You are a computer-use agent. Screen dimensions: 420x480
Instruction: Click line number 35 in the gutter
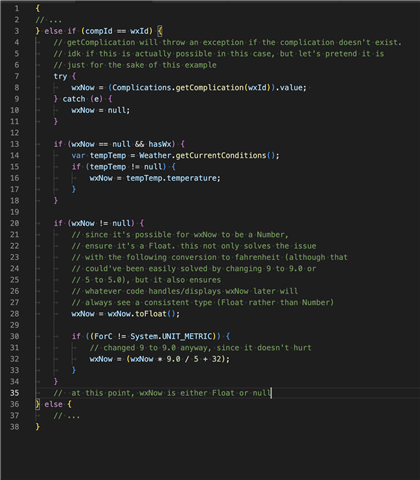[14, 393]
